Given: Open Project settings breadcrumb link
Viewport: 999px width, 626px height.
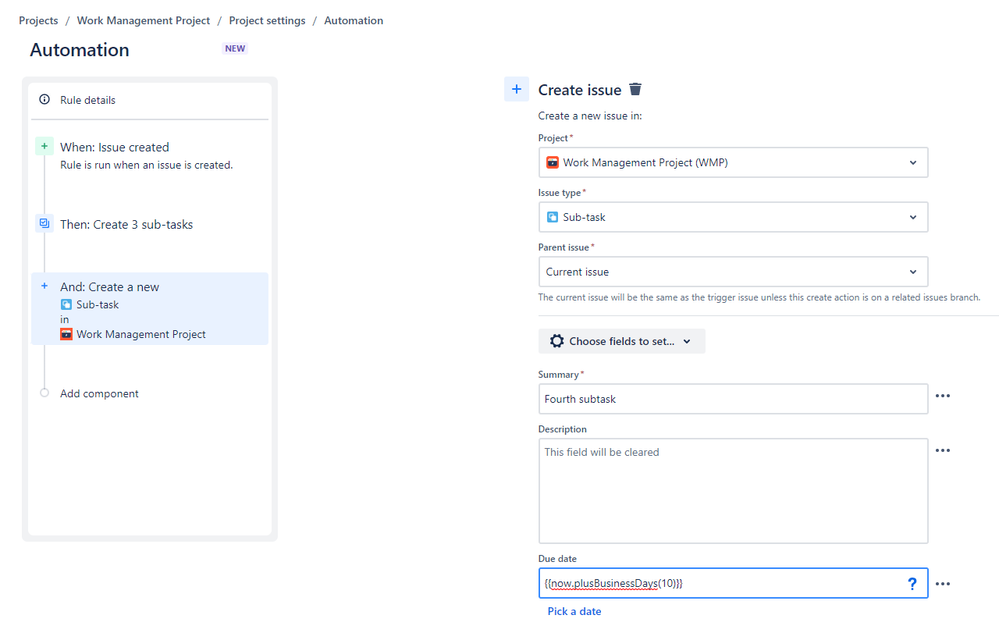Looking at the screenshot, I should (267, 20).
